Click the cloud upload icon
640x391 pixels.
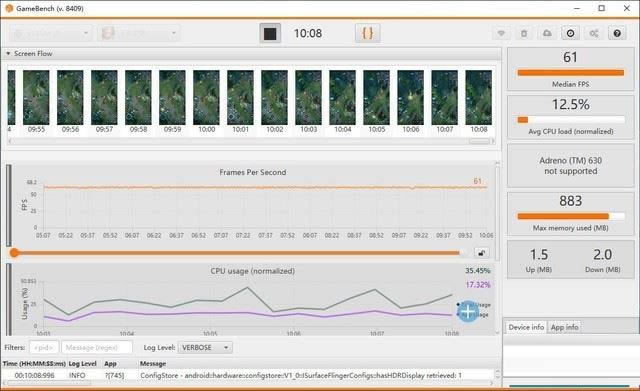point(547,33)
